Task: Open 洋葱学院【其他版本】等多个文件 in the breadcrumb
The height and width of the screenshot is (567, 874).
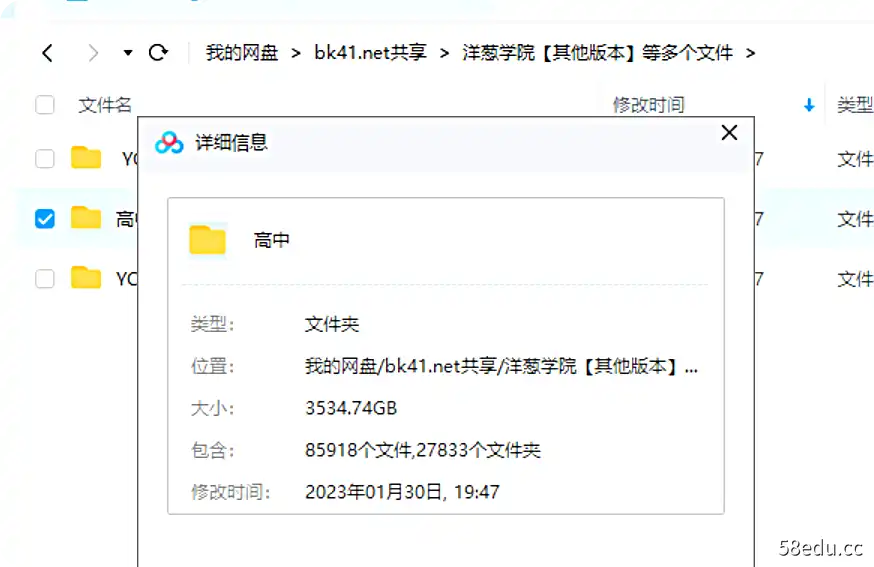Action: tap(597, 53)
